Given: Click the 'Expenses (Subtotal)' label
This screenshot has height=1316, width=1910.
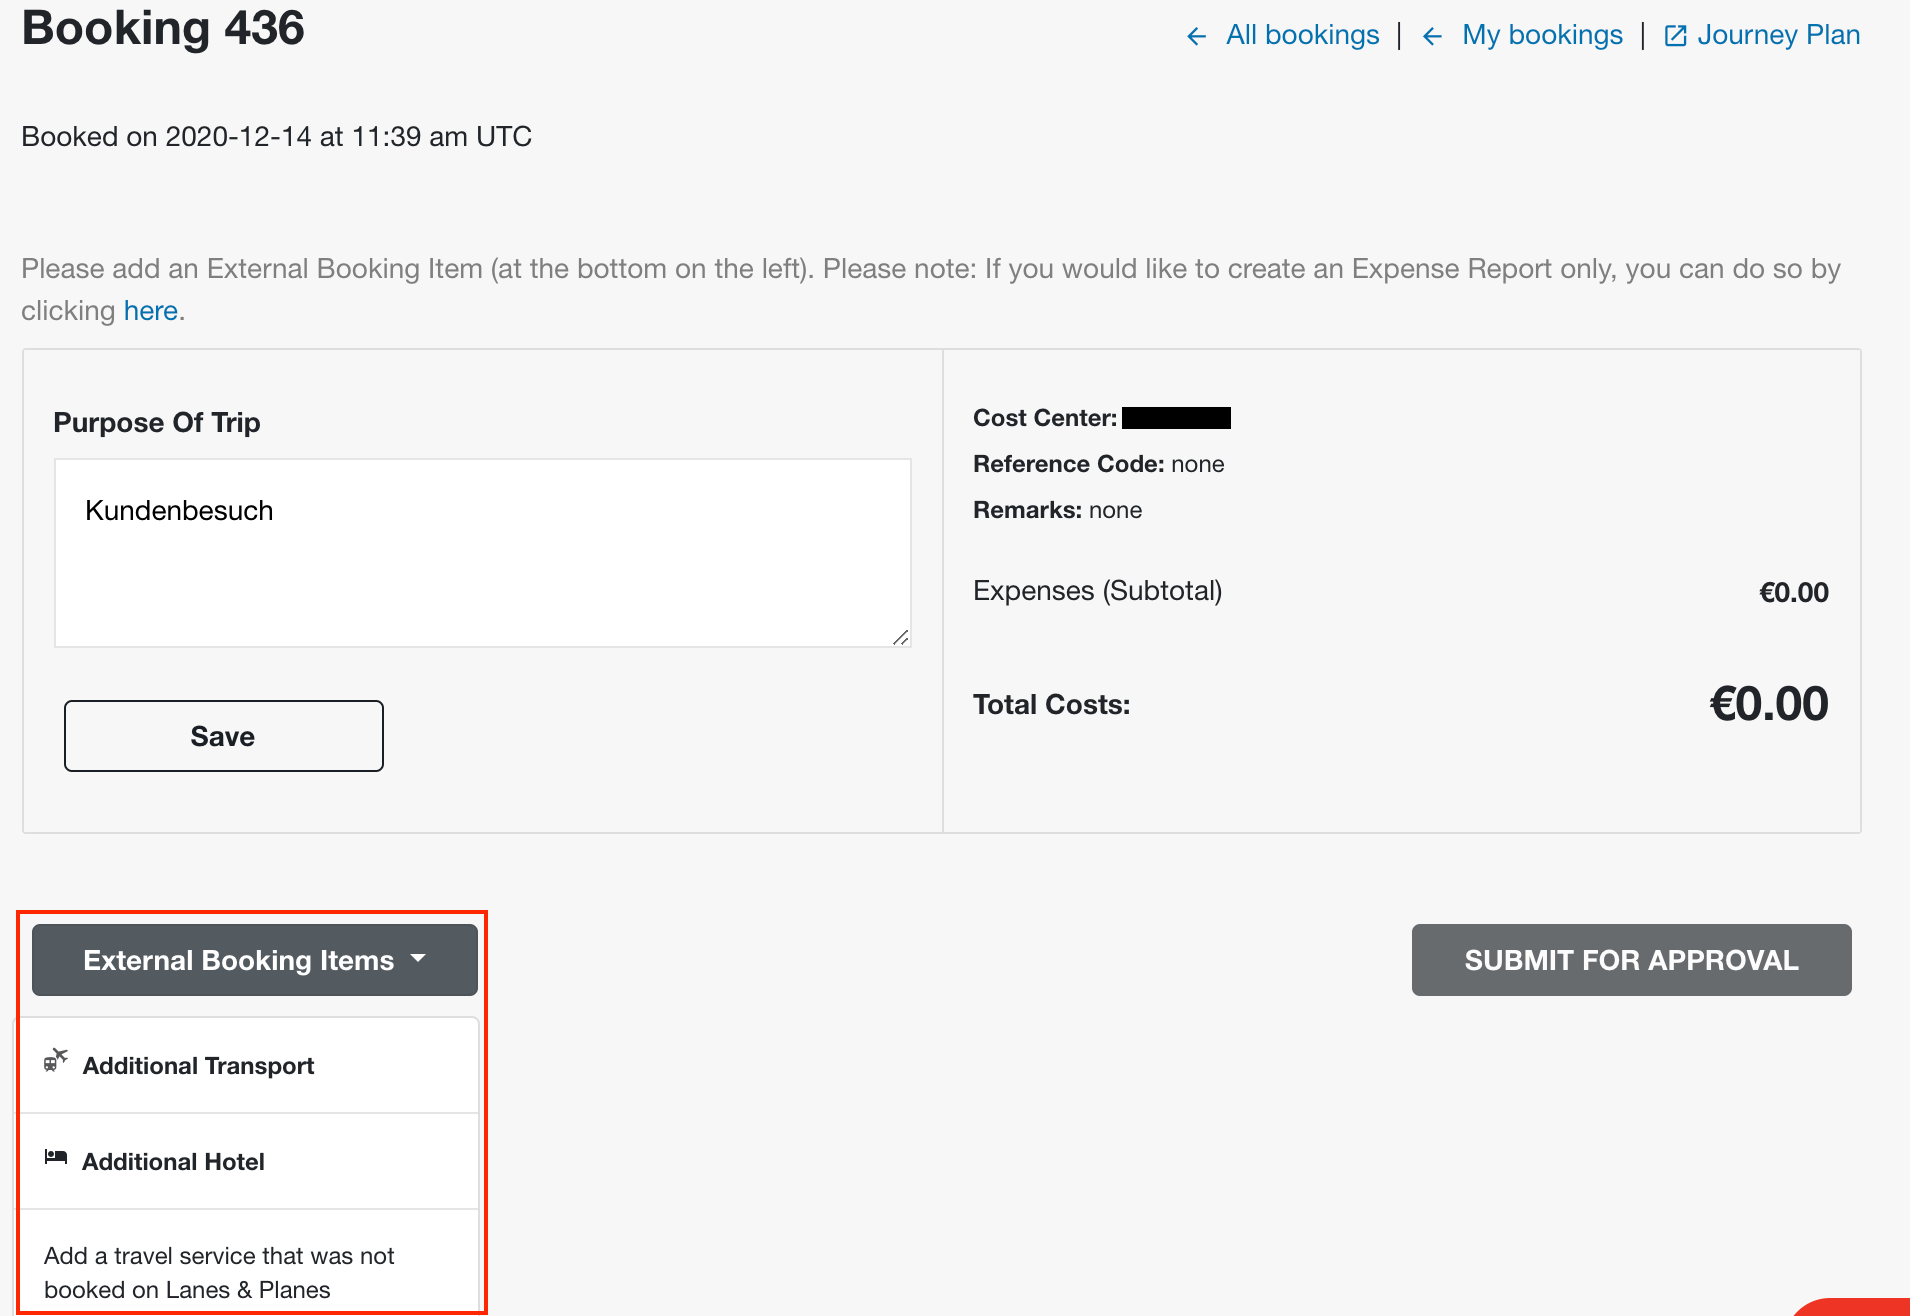Looking at the screenshot, I should [1097, 591].
